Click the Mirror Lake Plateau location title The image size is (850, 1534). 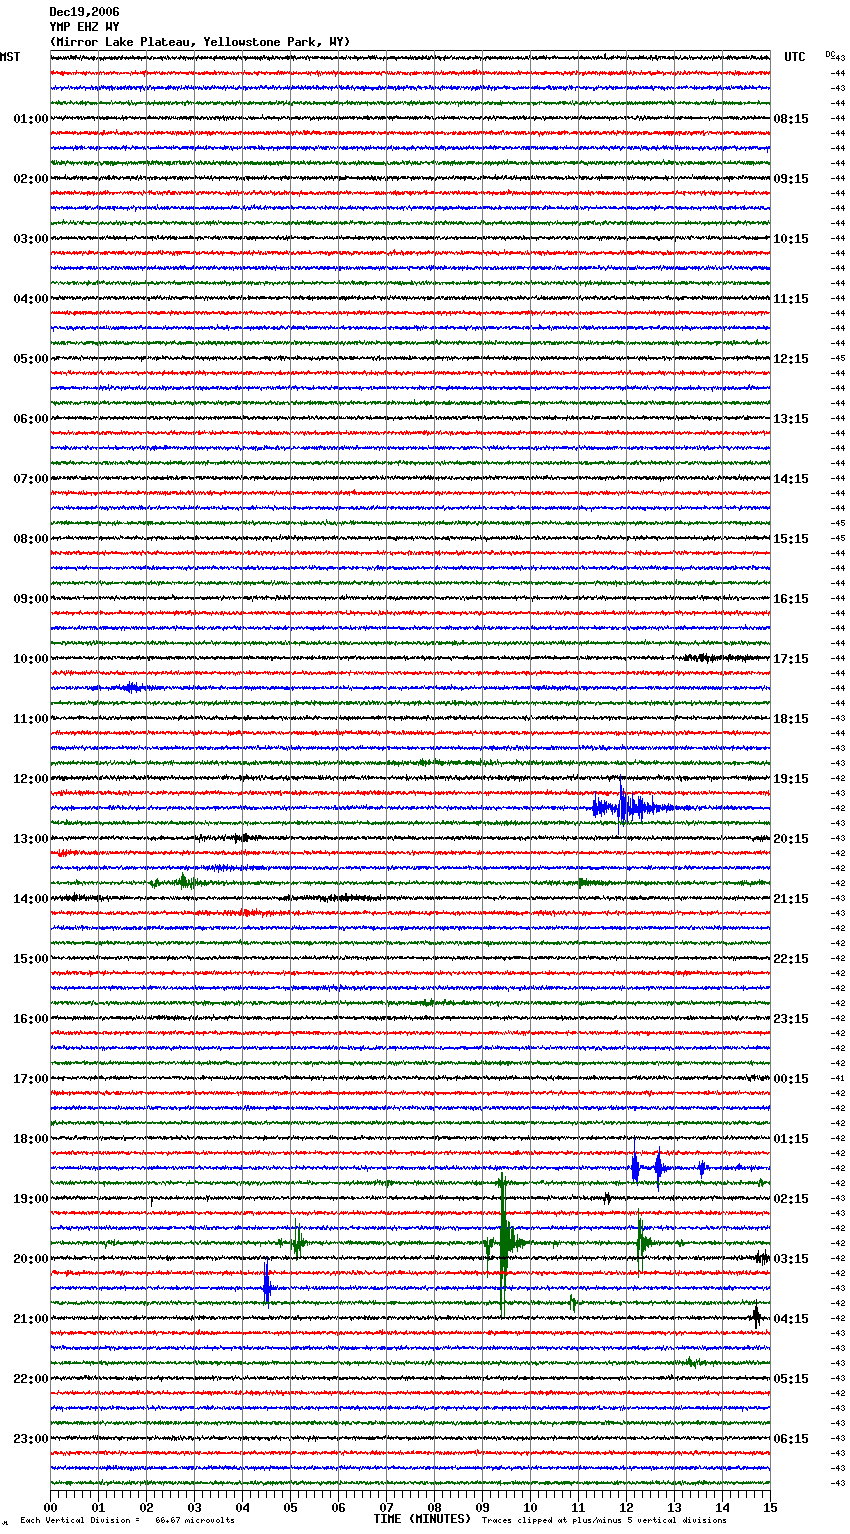pos(200,42)
